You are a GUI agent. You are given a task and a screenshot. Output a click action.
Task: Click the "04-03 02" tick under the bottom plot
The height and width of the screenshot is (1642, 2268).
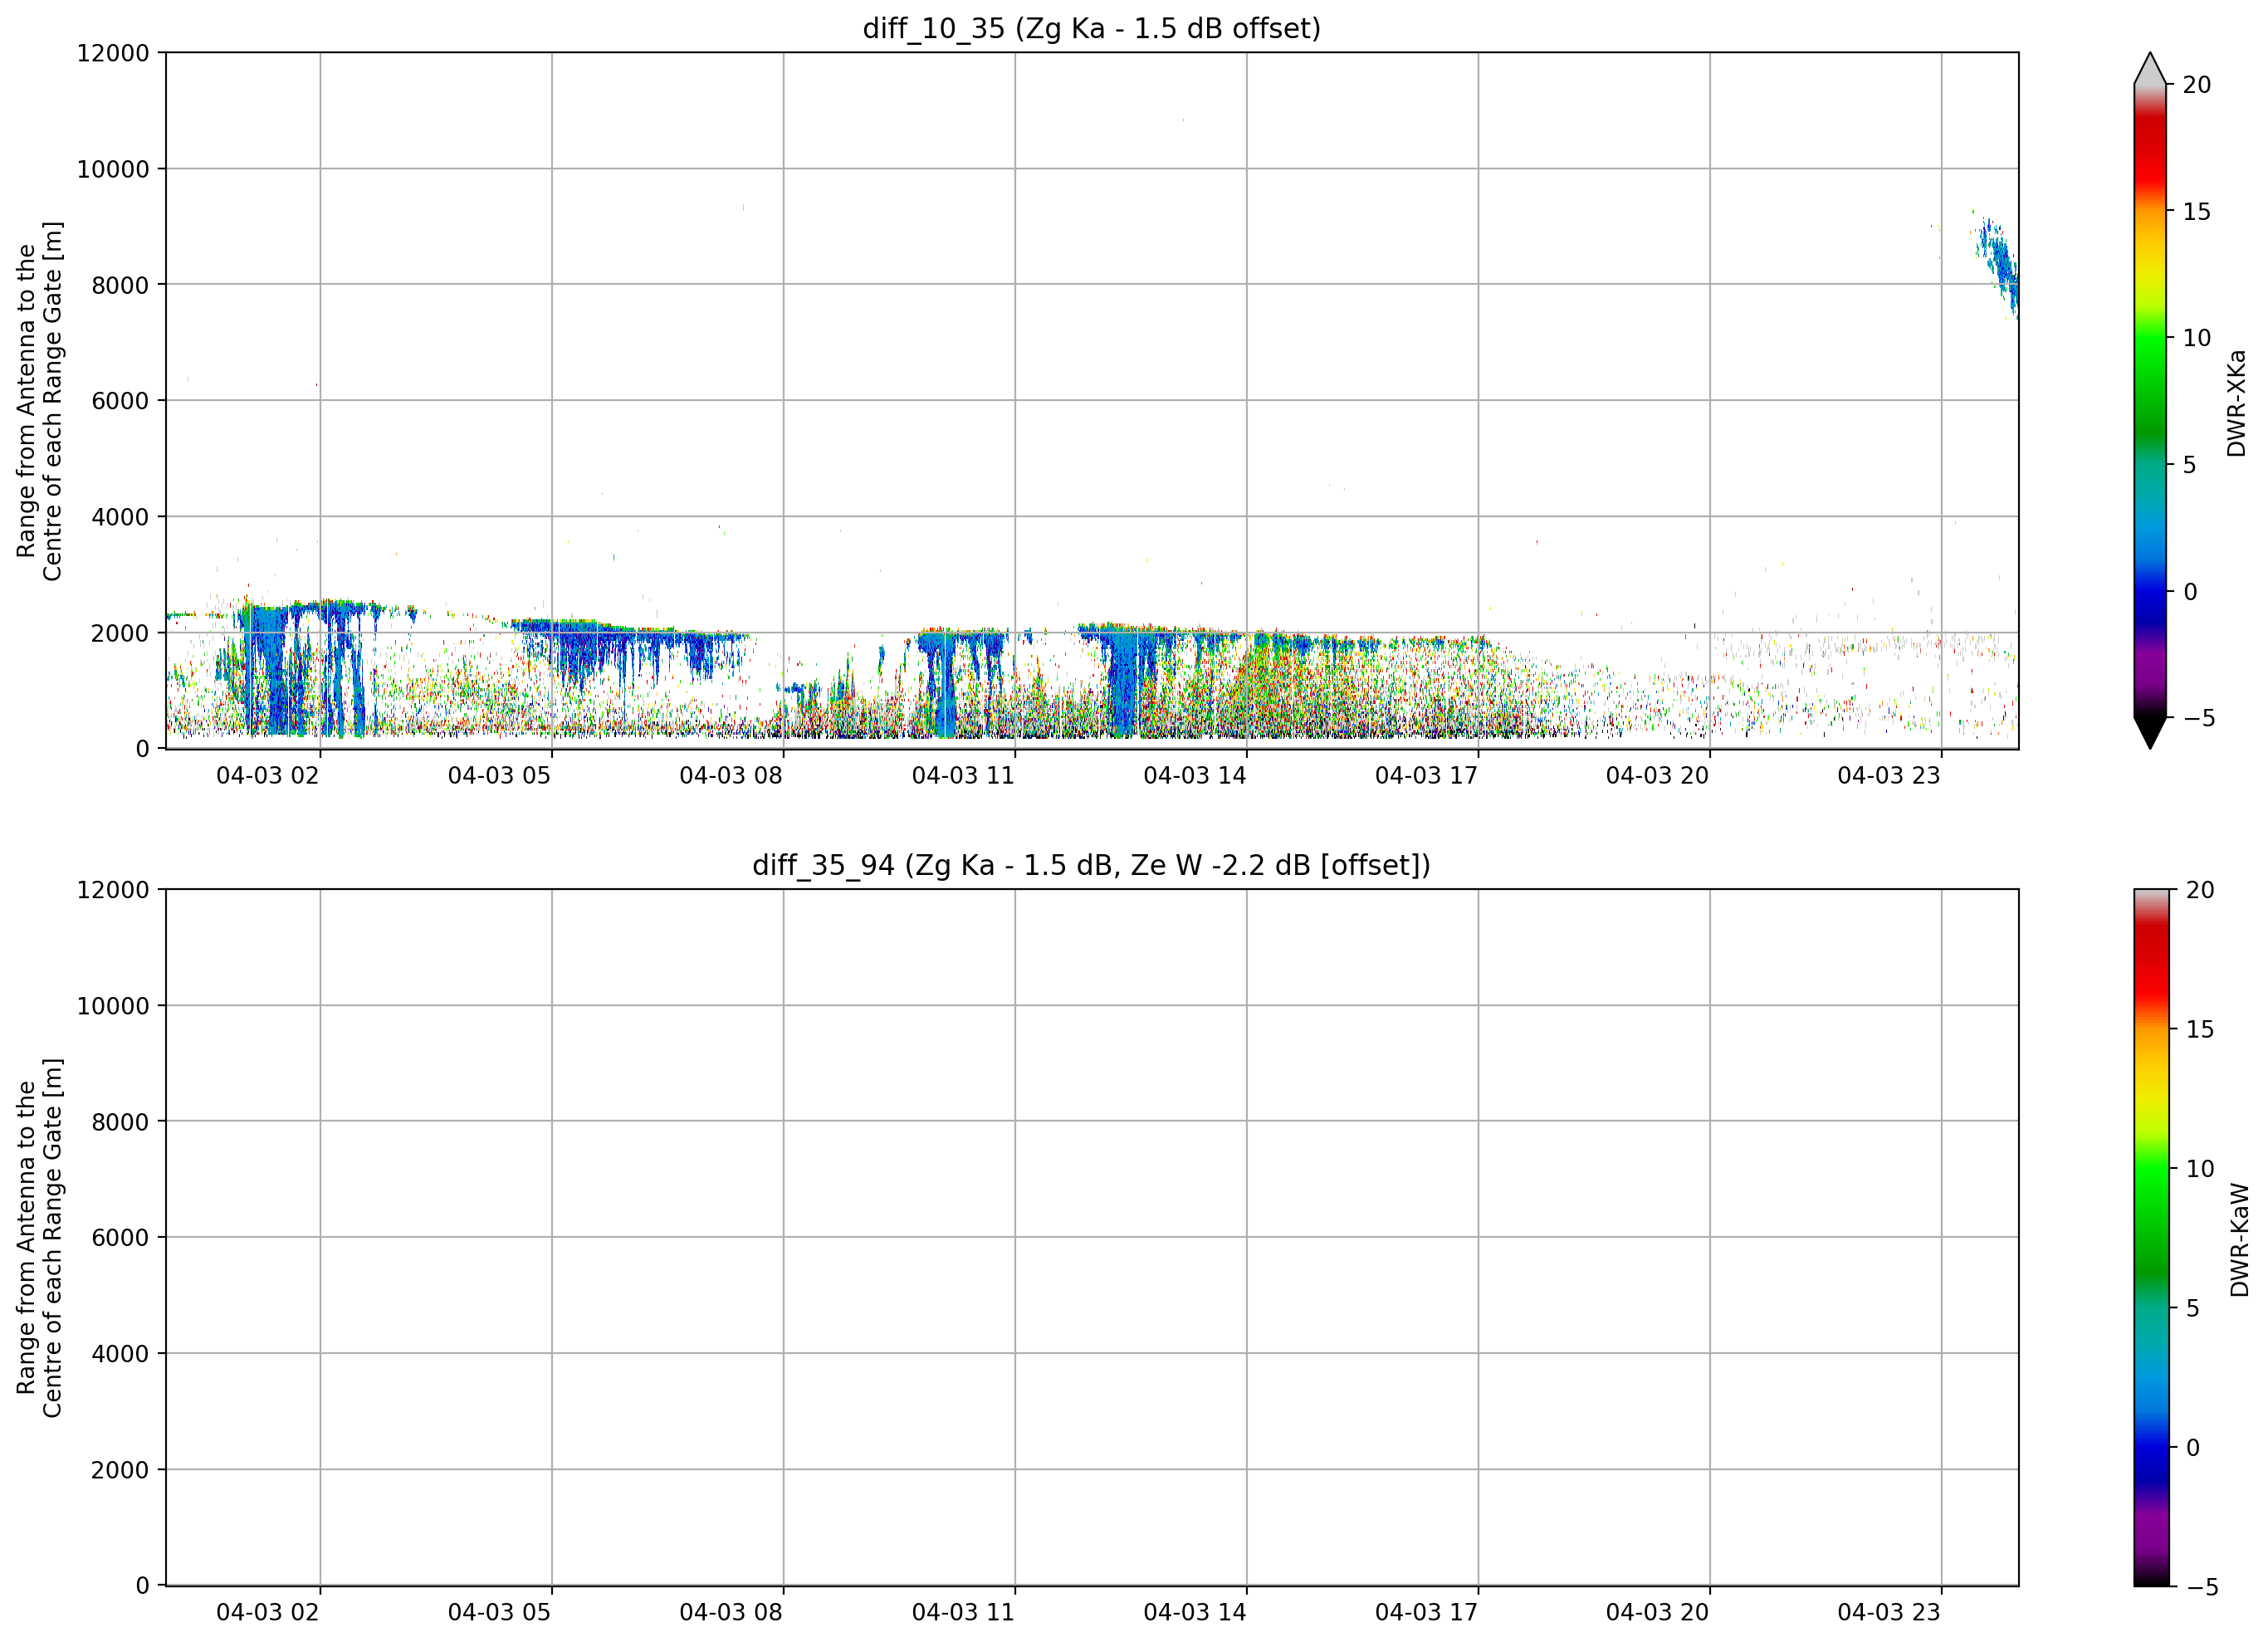[x=268, y=1613]
